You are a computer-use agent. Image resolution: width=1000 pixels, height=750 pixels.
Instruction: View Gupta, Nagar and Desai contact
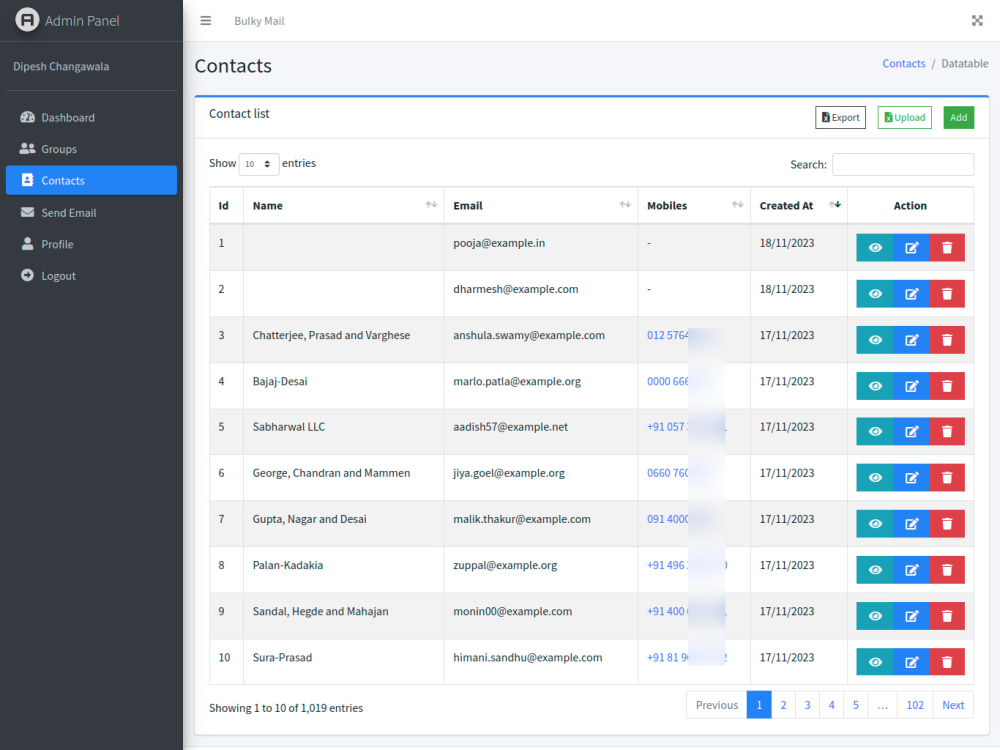pos(875,524)
